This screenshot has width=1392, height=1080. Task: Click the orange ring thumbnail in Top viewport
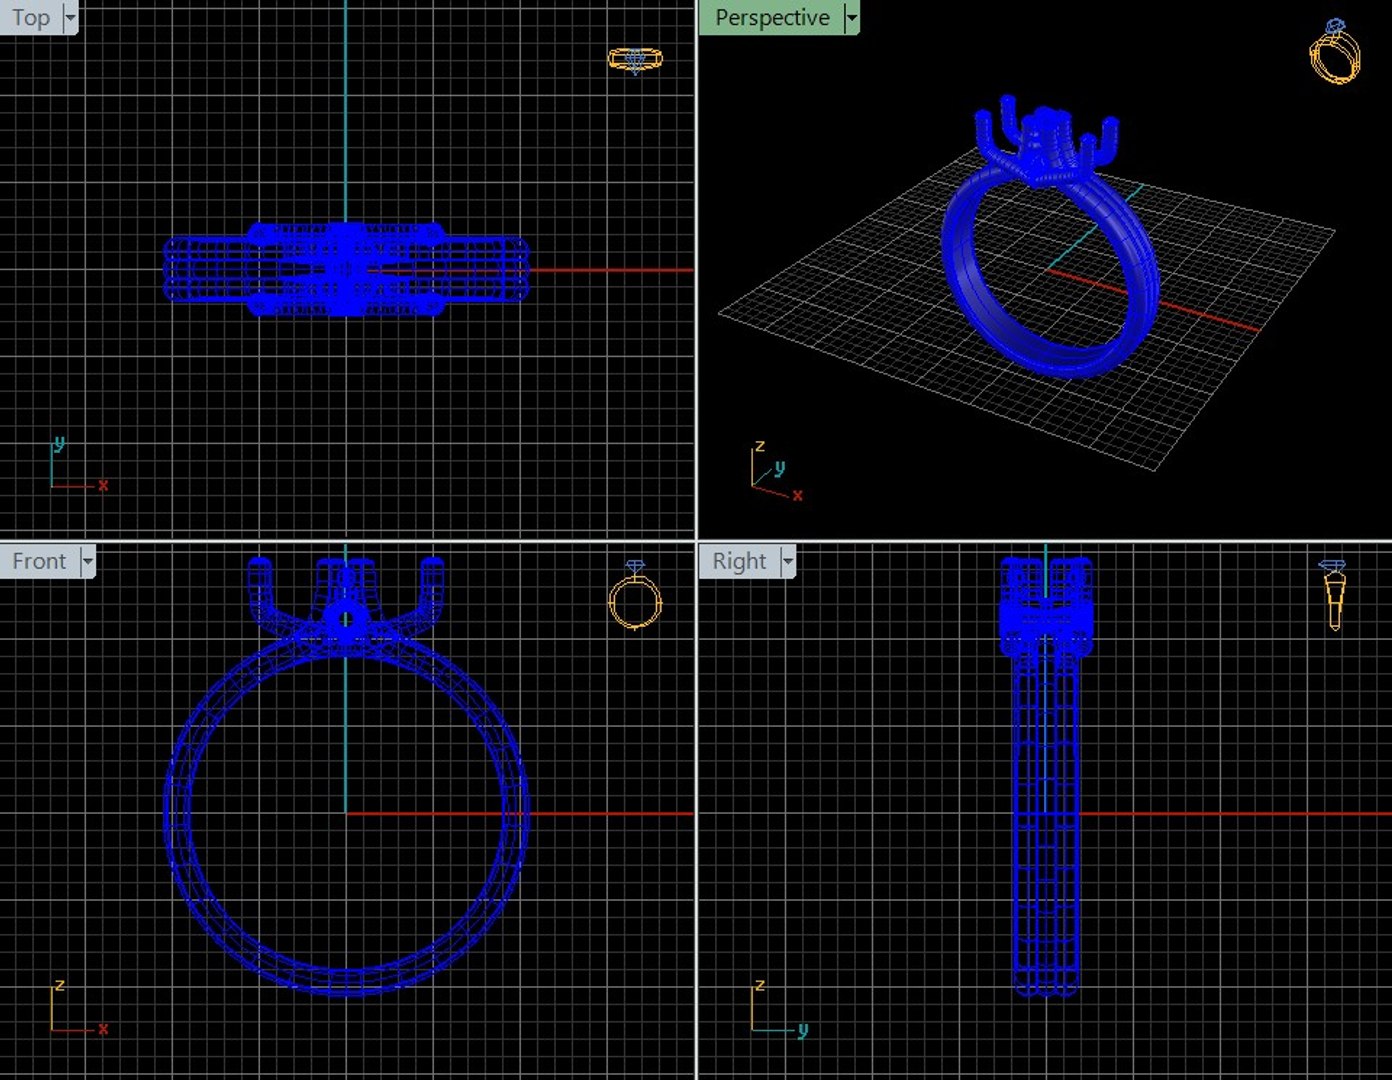tap(635, 60)
